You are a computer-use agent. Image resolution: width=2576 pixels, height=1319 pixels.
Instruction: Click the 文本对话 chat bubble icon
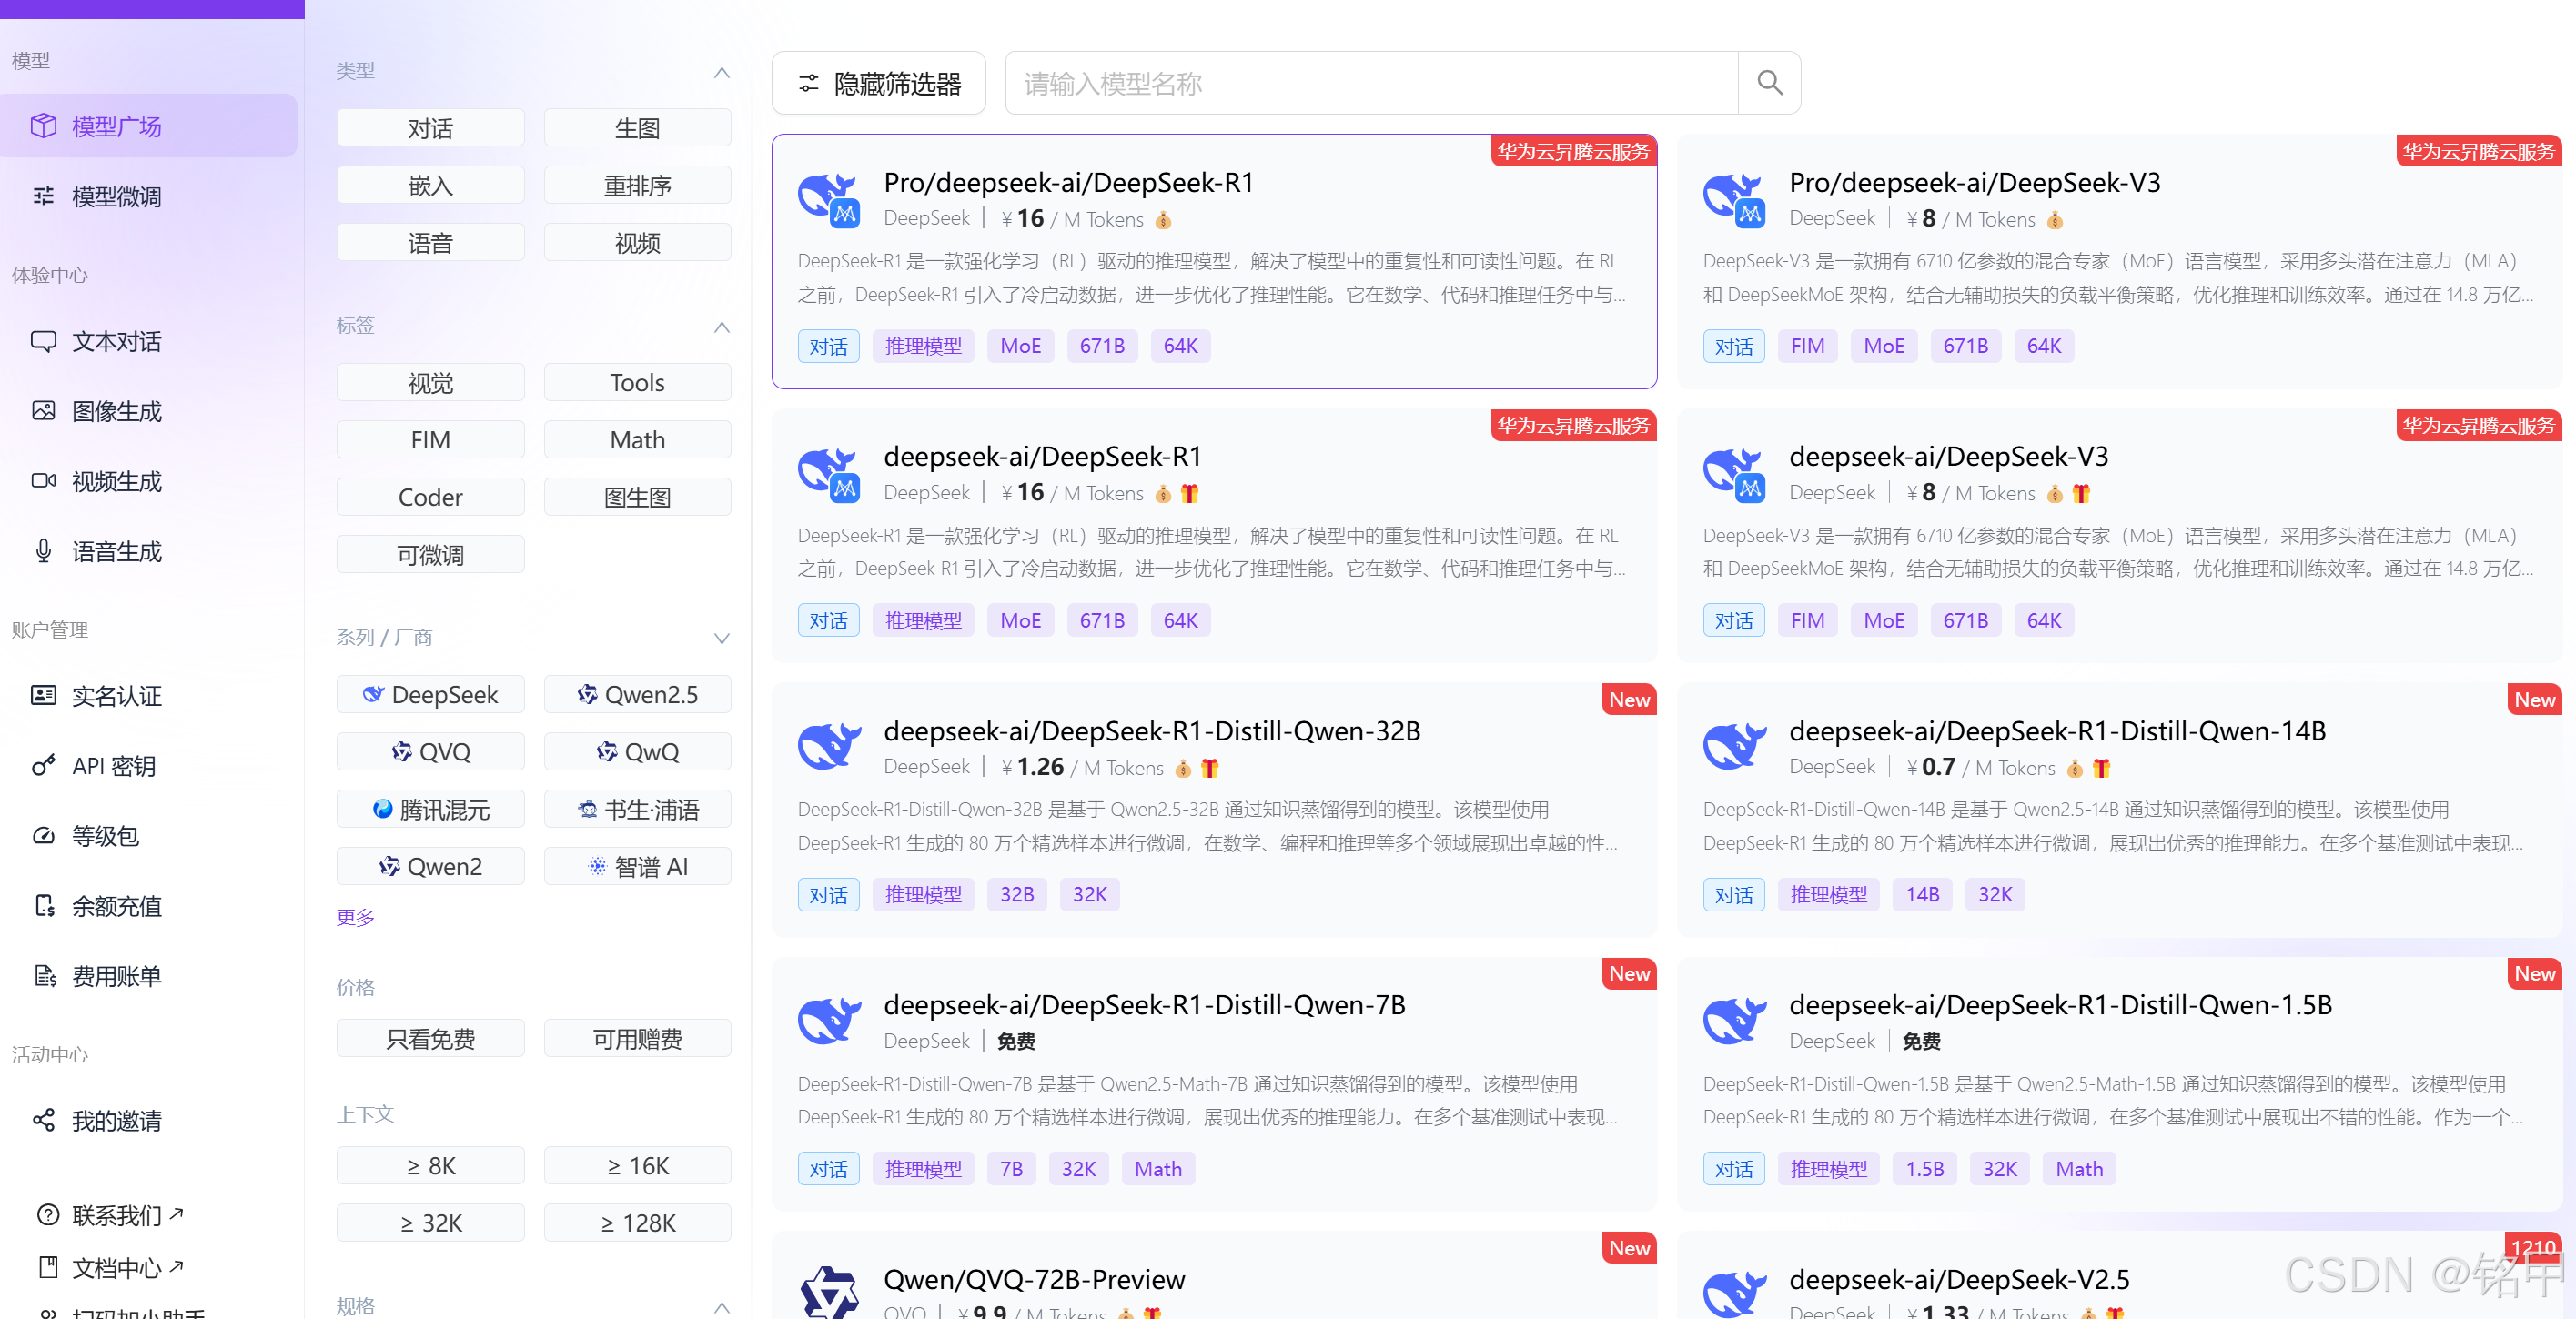coord(43,341)
